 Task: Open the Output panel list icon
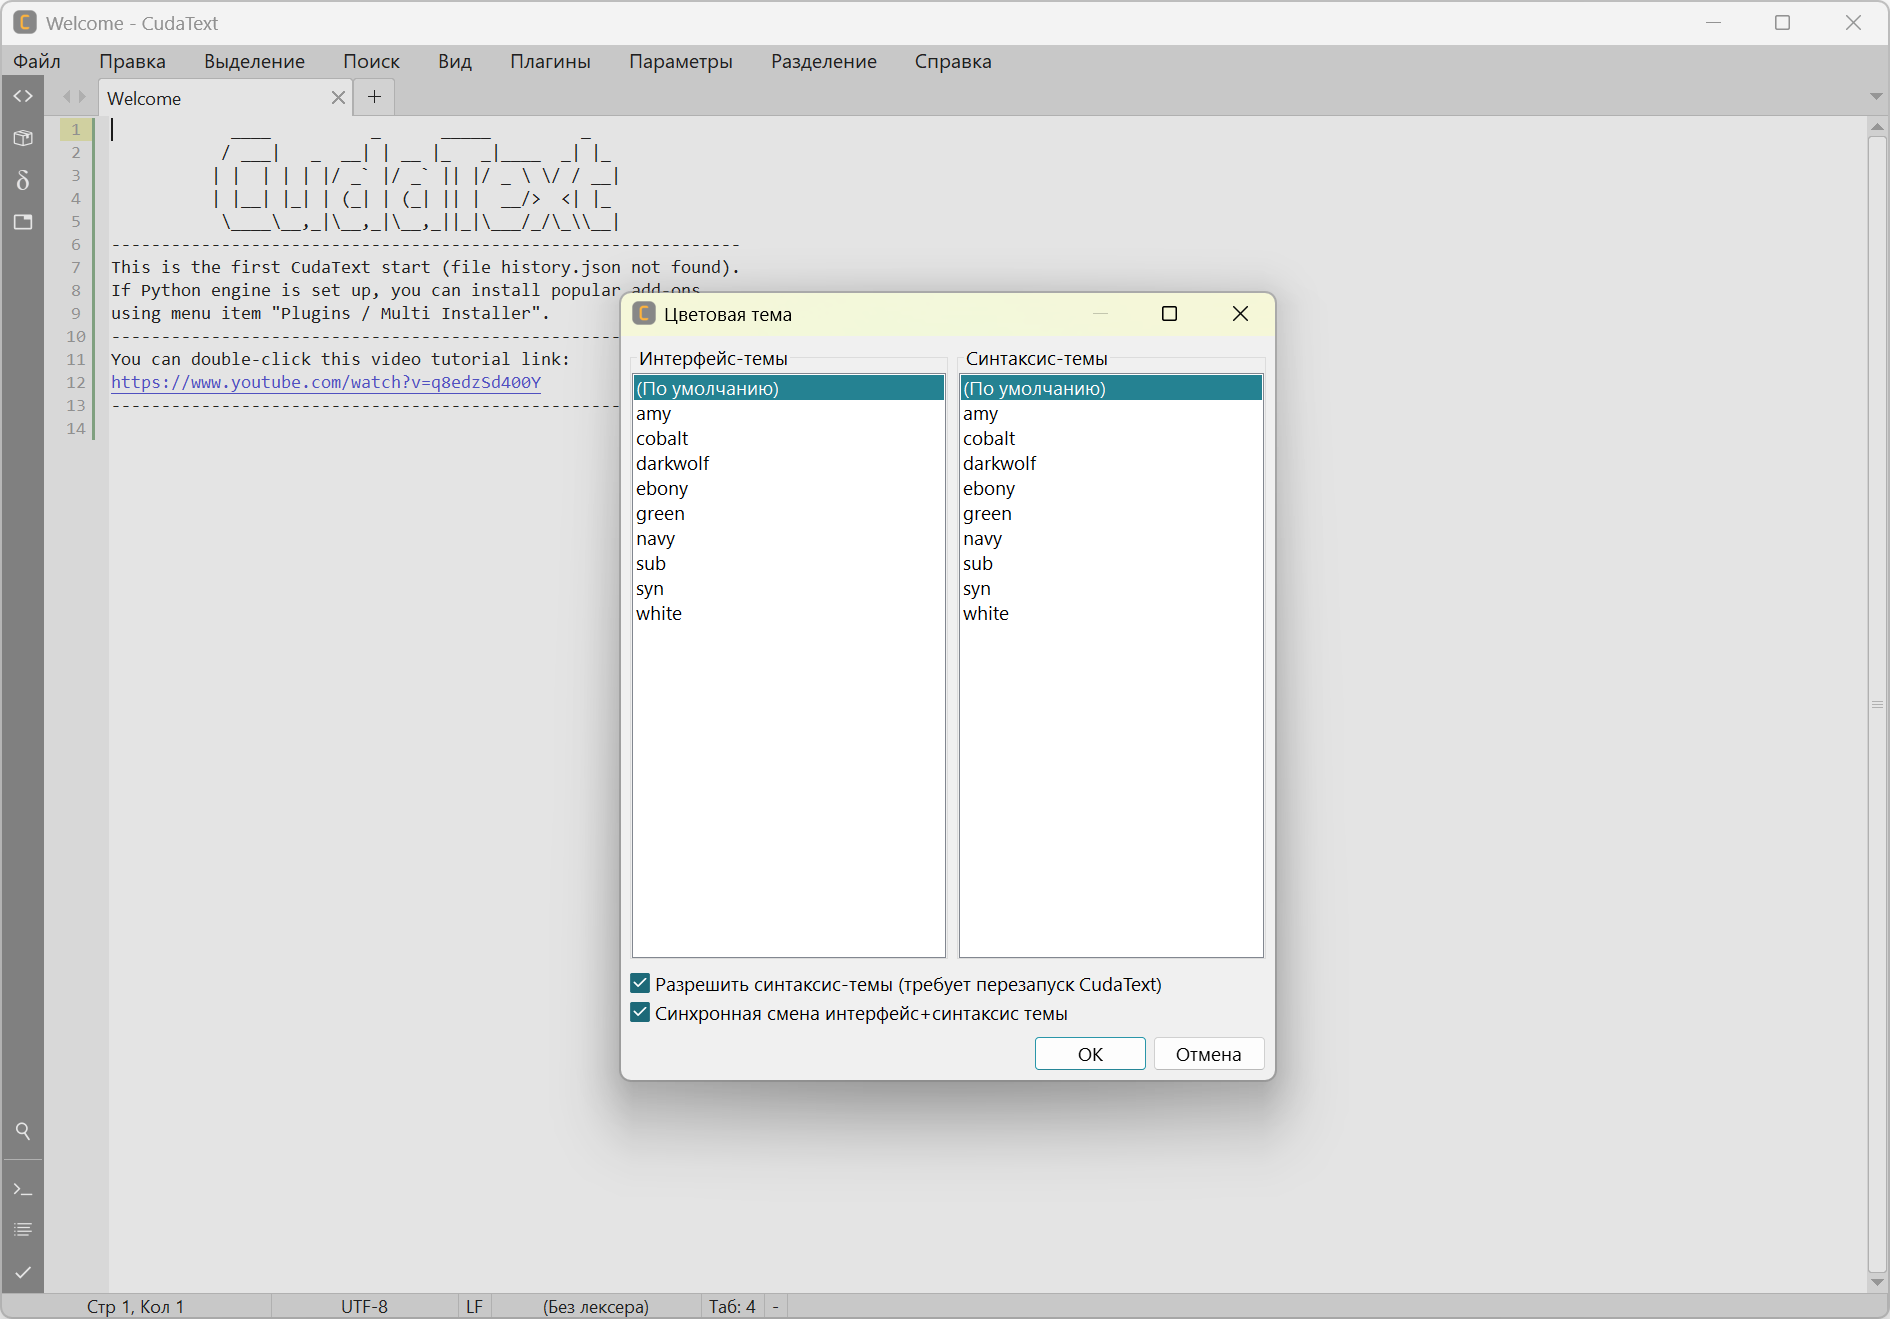[23, 1230]
